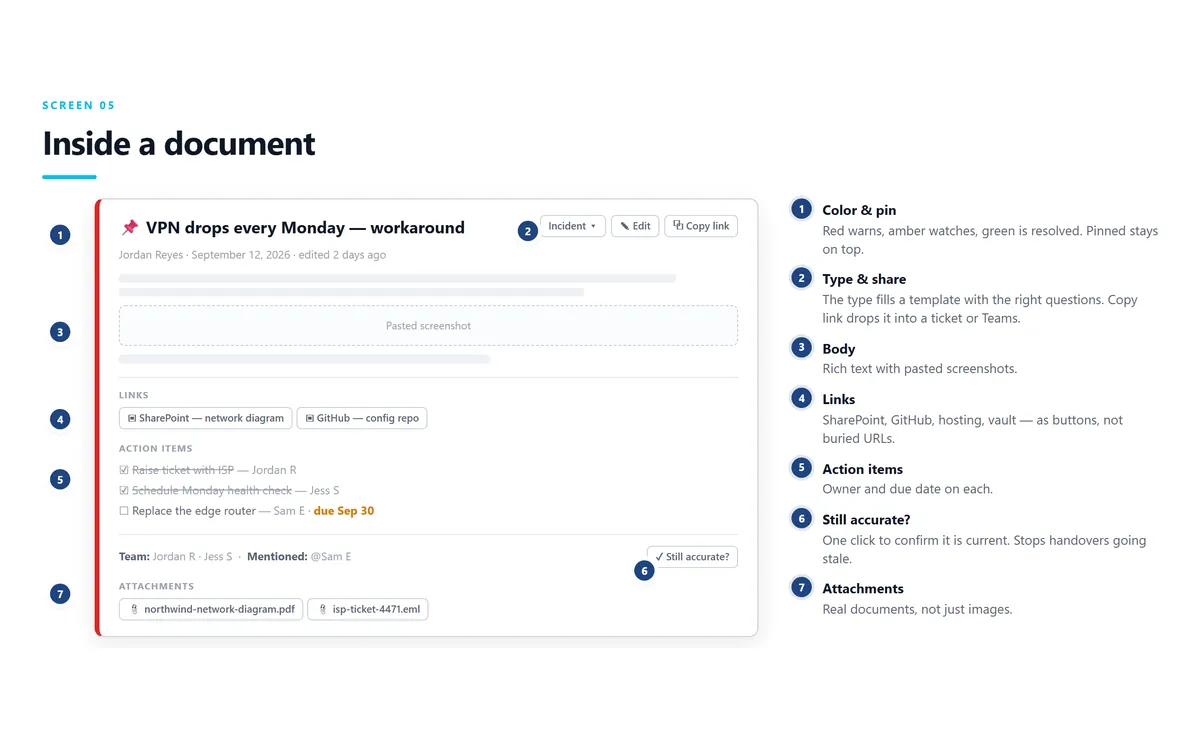This screenshot has width=1200, height=750.
Task: Click the "Real documents, not just images." description
Action: coord(917,609)
